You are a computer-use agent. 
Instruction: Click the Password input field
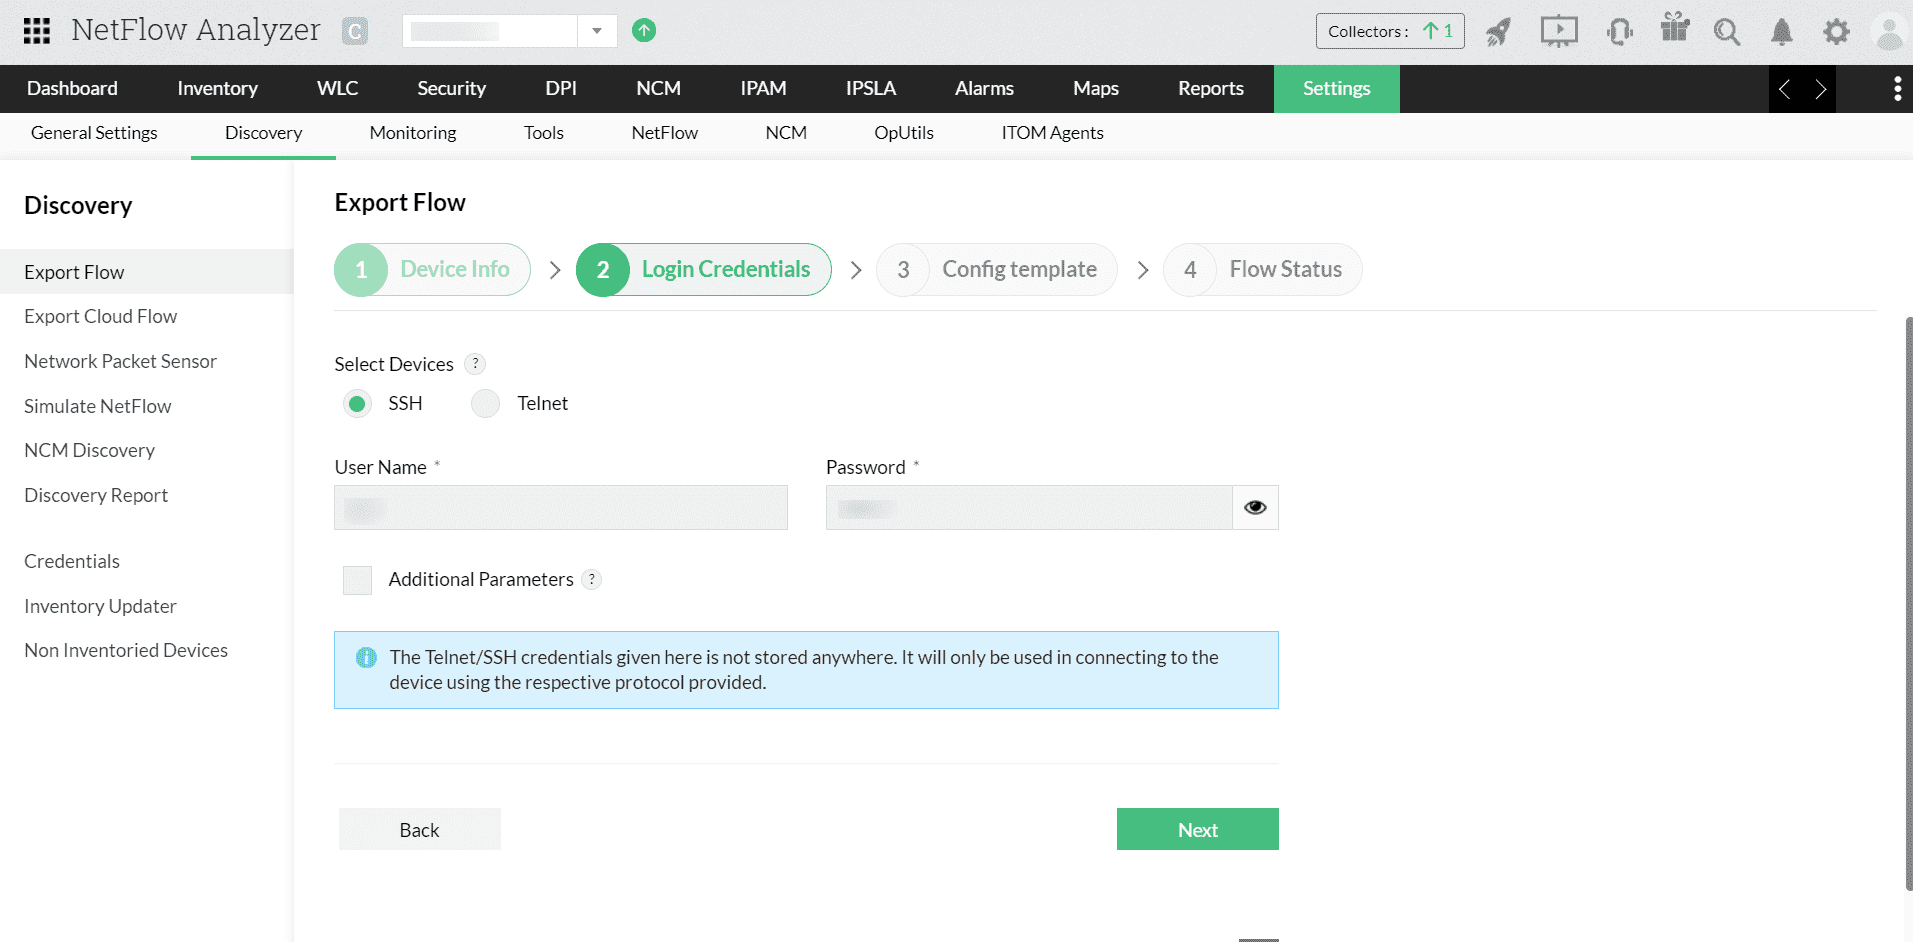tap(1029, 508)
